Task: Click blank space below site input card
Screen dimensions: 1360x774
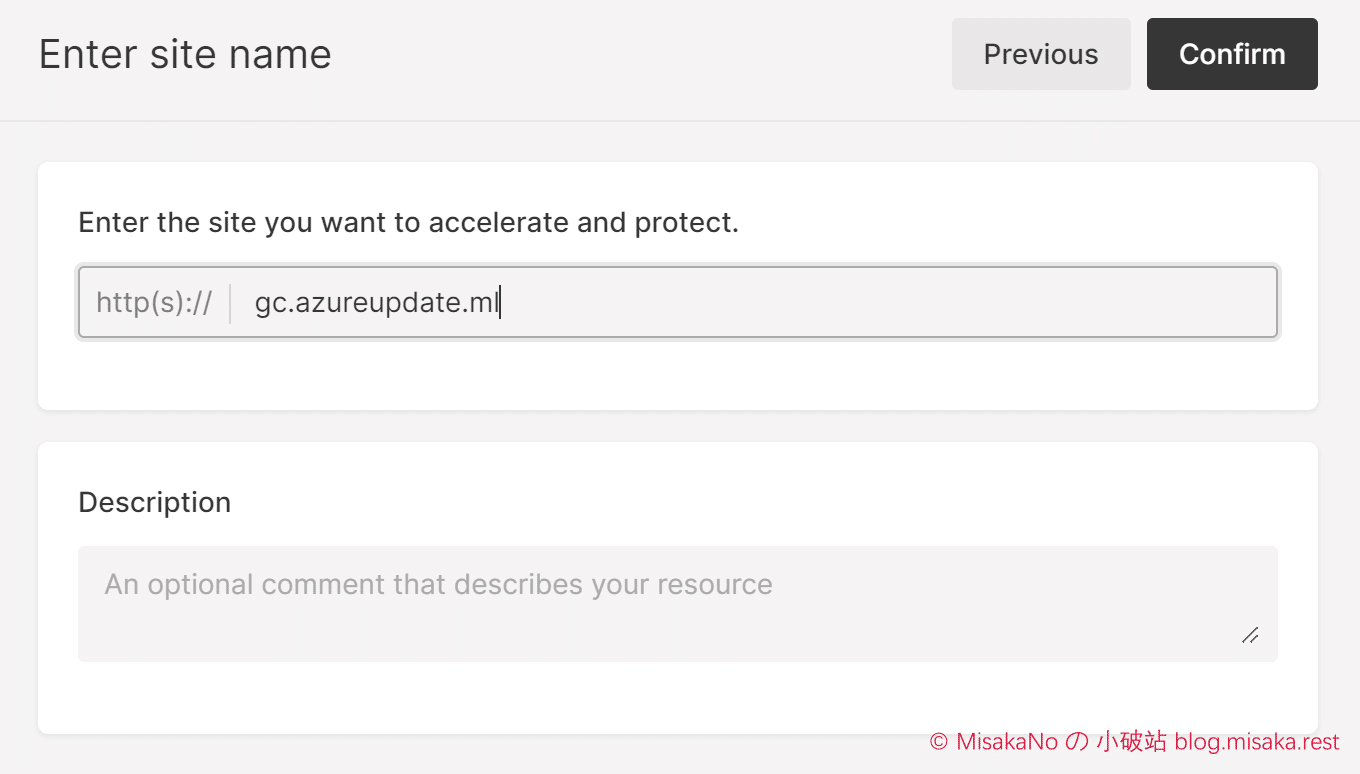Action: (x=678, y=426)
